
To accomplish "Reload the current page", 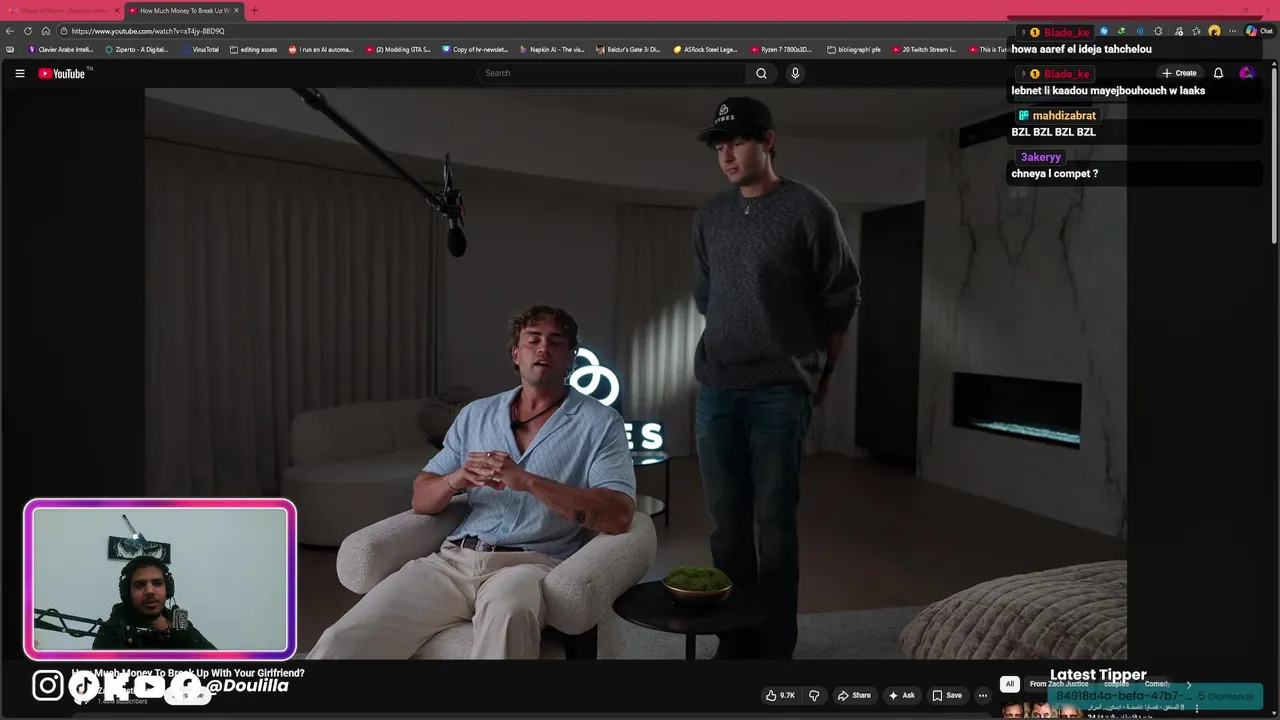I will 28,31.
